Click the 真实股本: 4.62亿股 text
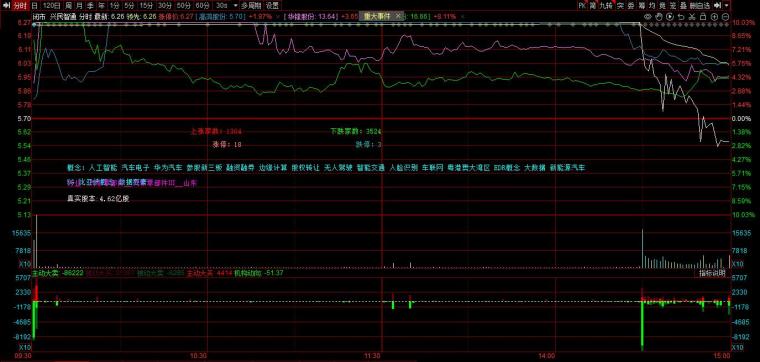Viewport: 760px width, 362px height. point(98,198)
